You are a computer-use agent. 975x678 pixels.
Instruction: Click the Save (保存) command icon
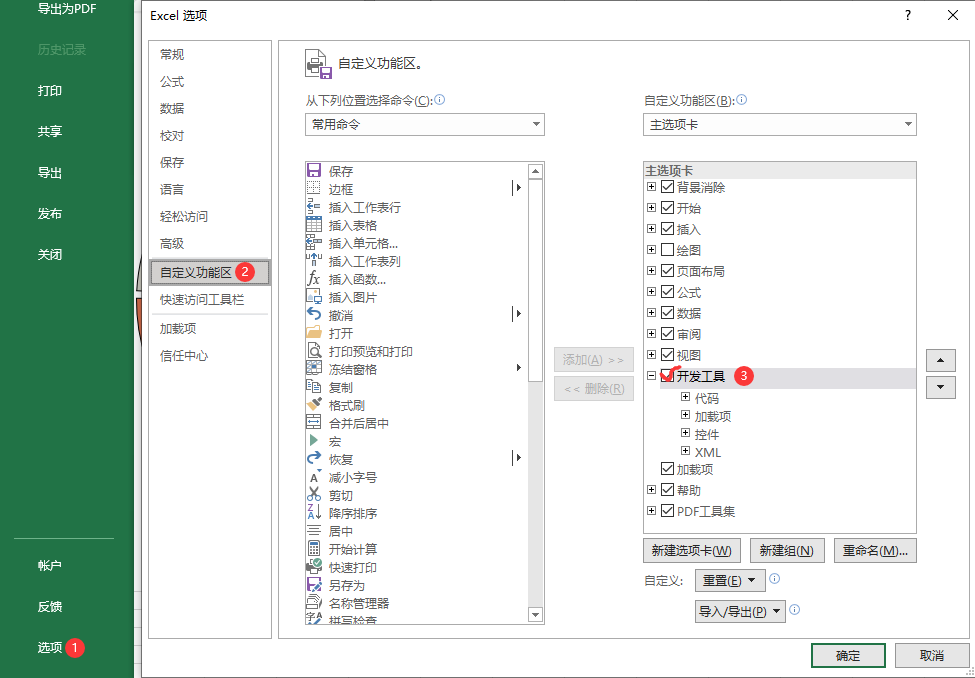click(x=314, y=170)
